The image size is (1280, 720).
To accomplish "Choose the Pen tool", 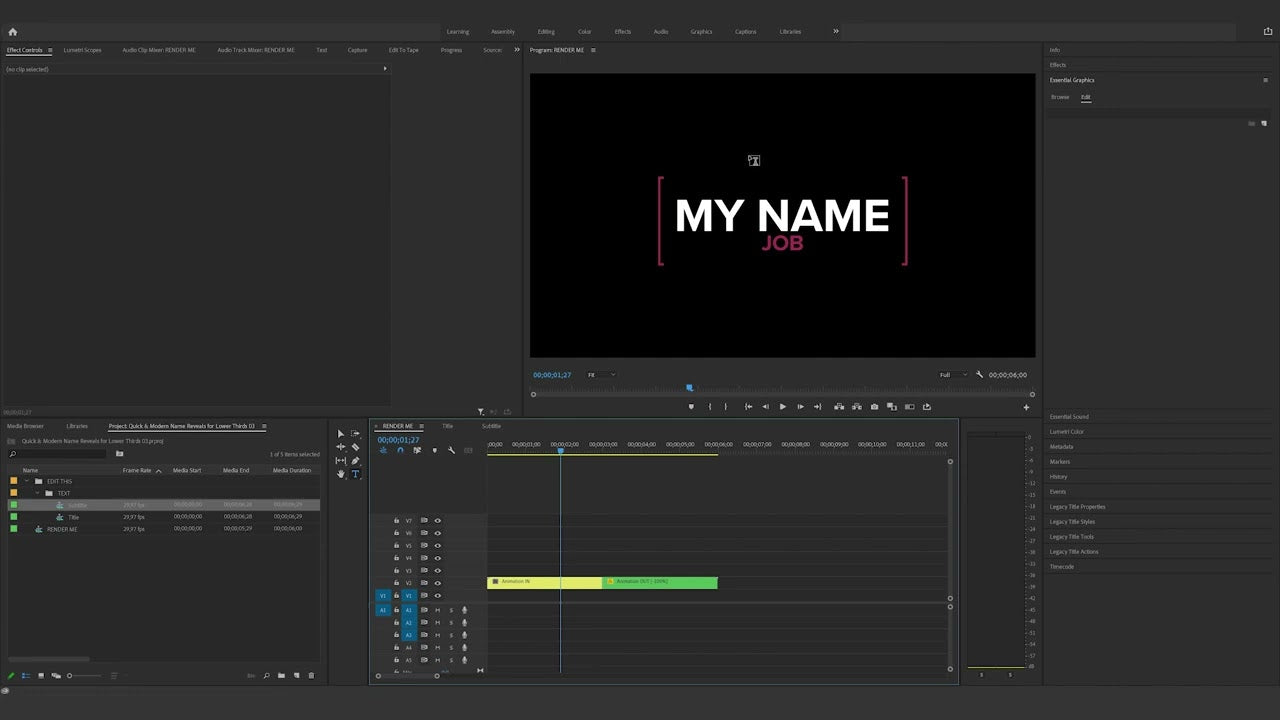I will click(355, 460).
